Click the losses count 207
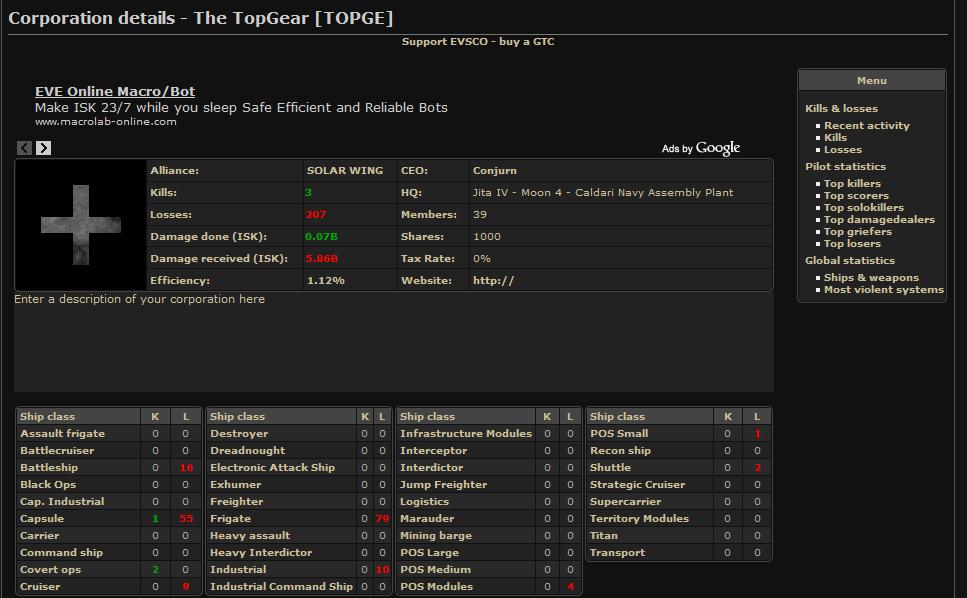This screenshot has width=967, height=598. 315,215
